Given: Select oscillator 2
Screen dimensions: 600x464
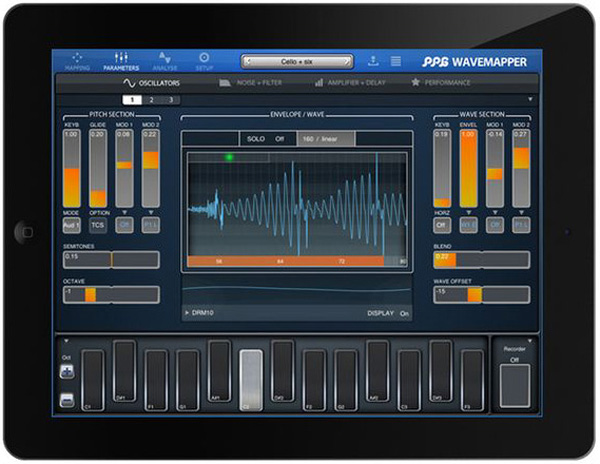Looking at the screenshot, I should 151,100.
